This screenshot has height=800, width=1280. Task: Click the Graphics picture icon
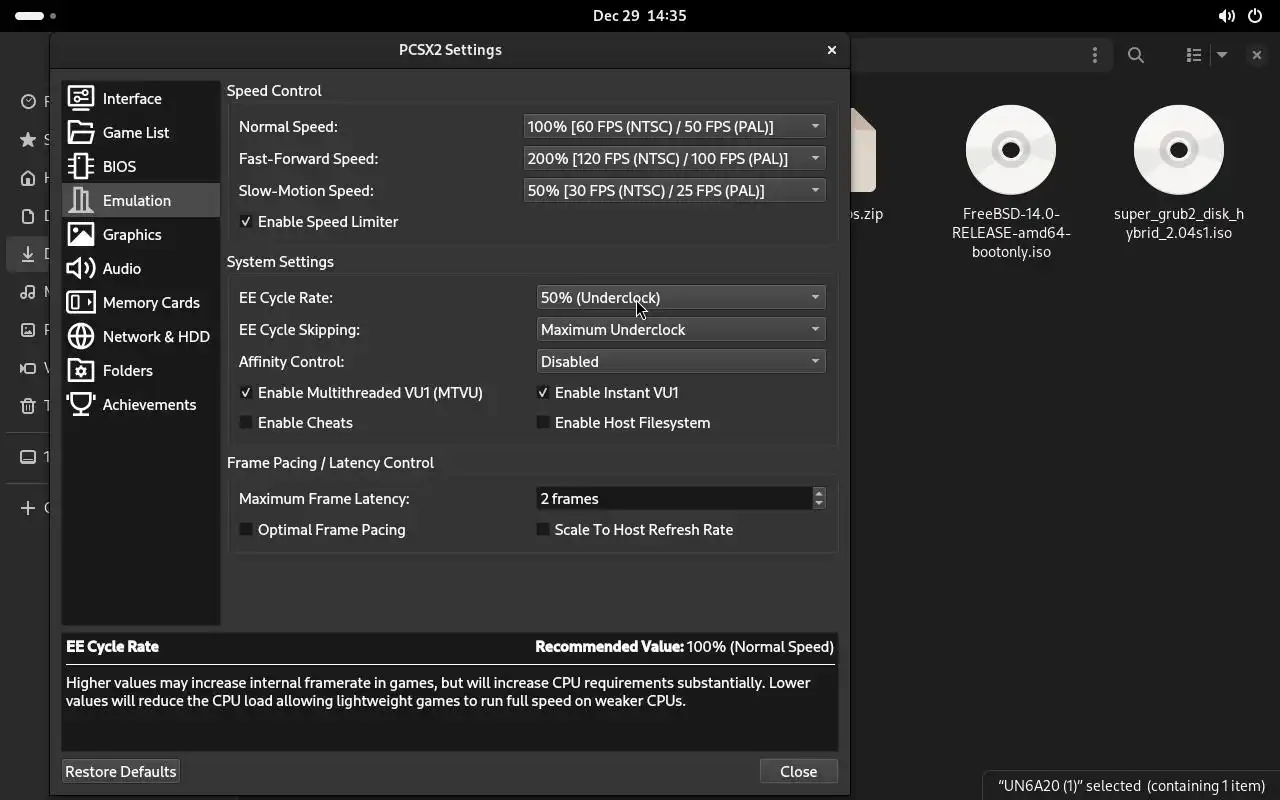point(81,234)
